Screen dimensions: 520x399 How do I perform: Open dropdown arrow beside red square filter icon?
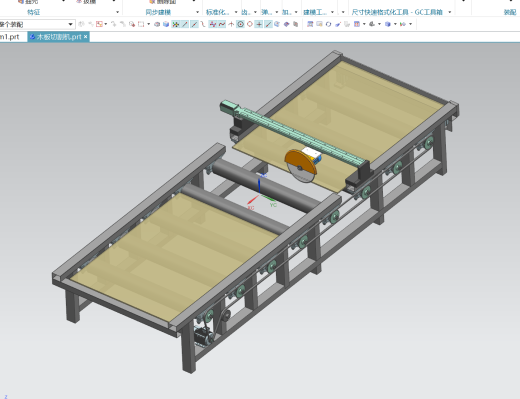pos(106,24)
